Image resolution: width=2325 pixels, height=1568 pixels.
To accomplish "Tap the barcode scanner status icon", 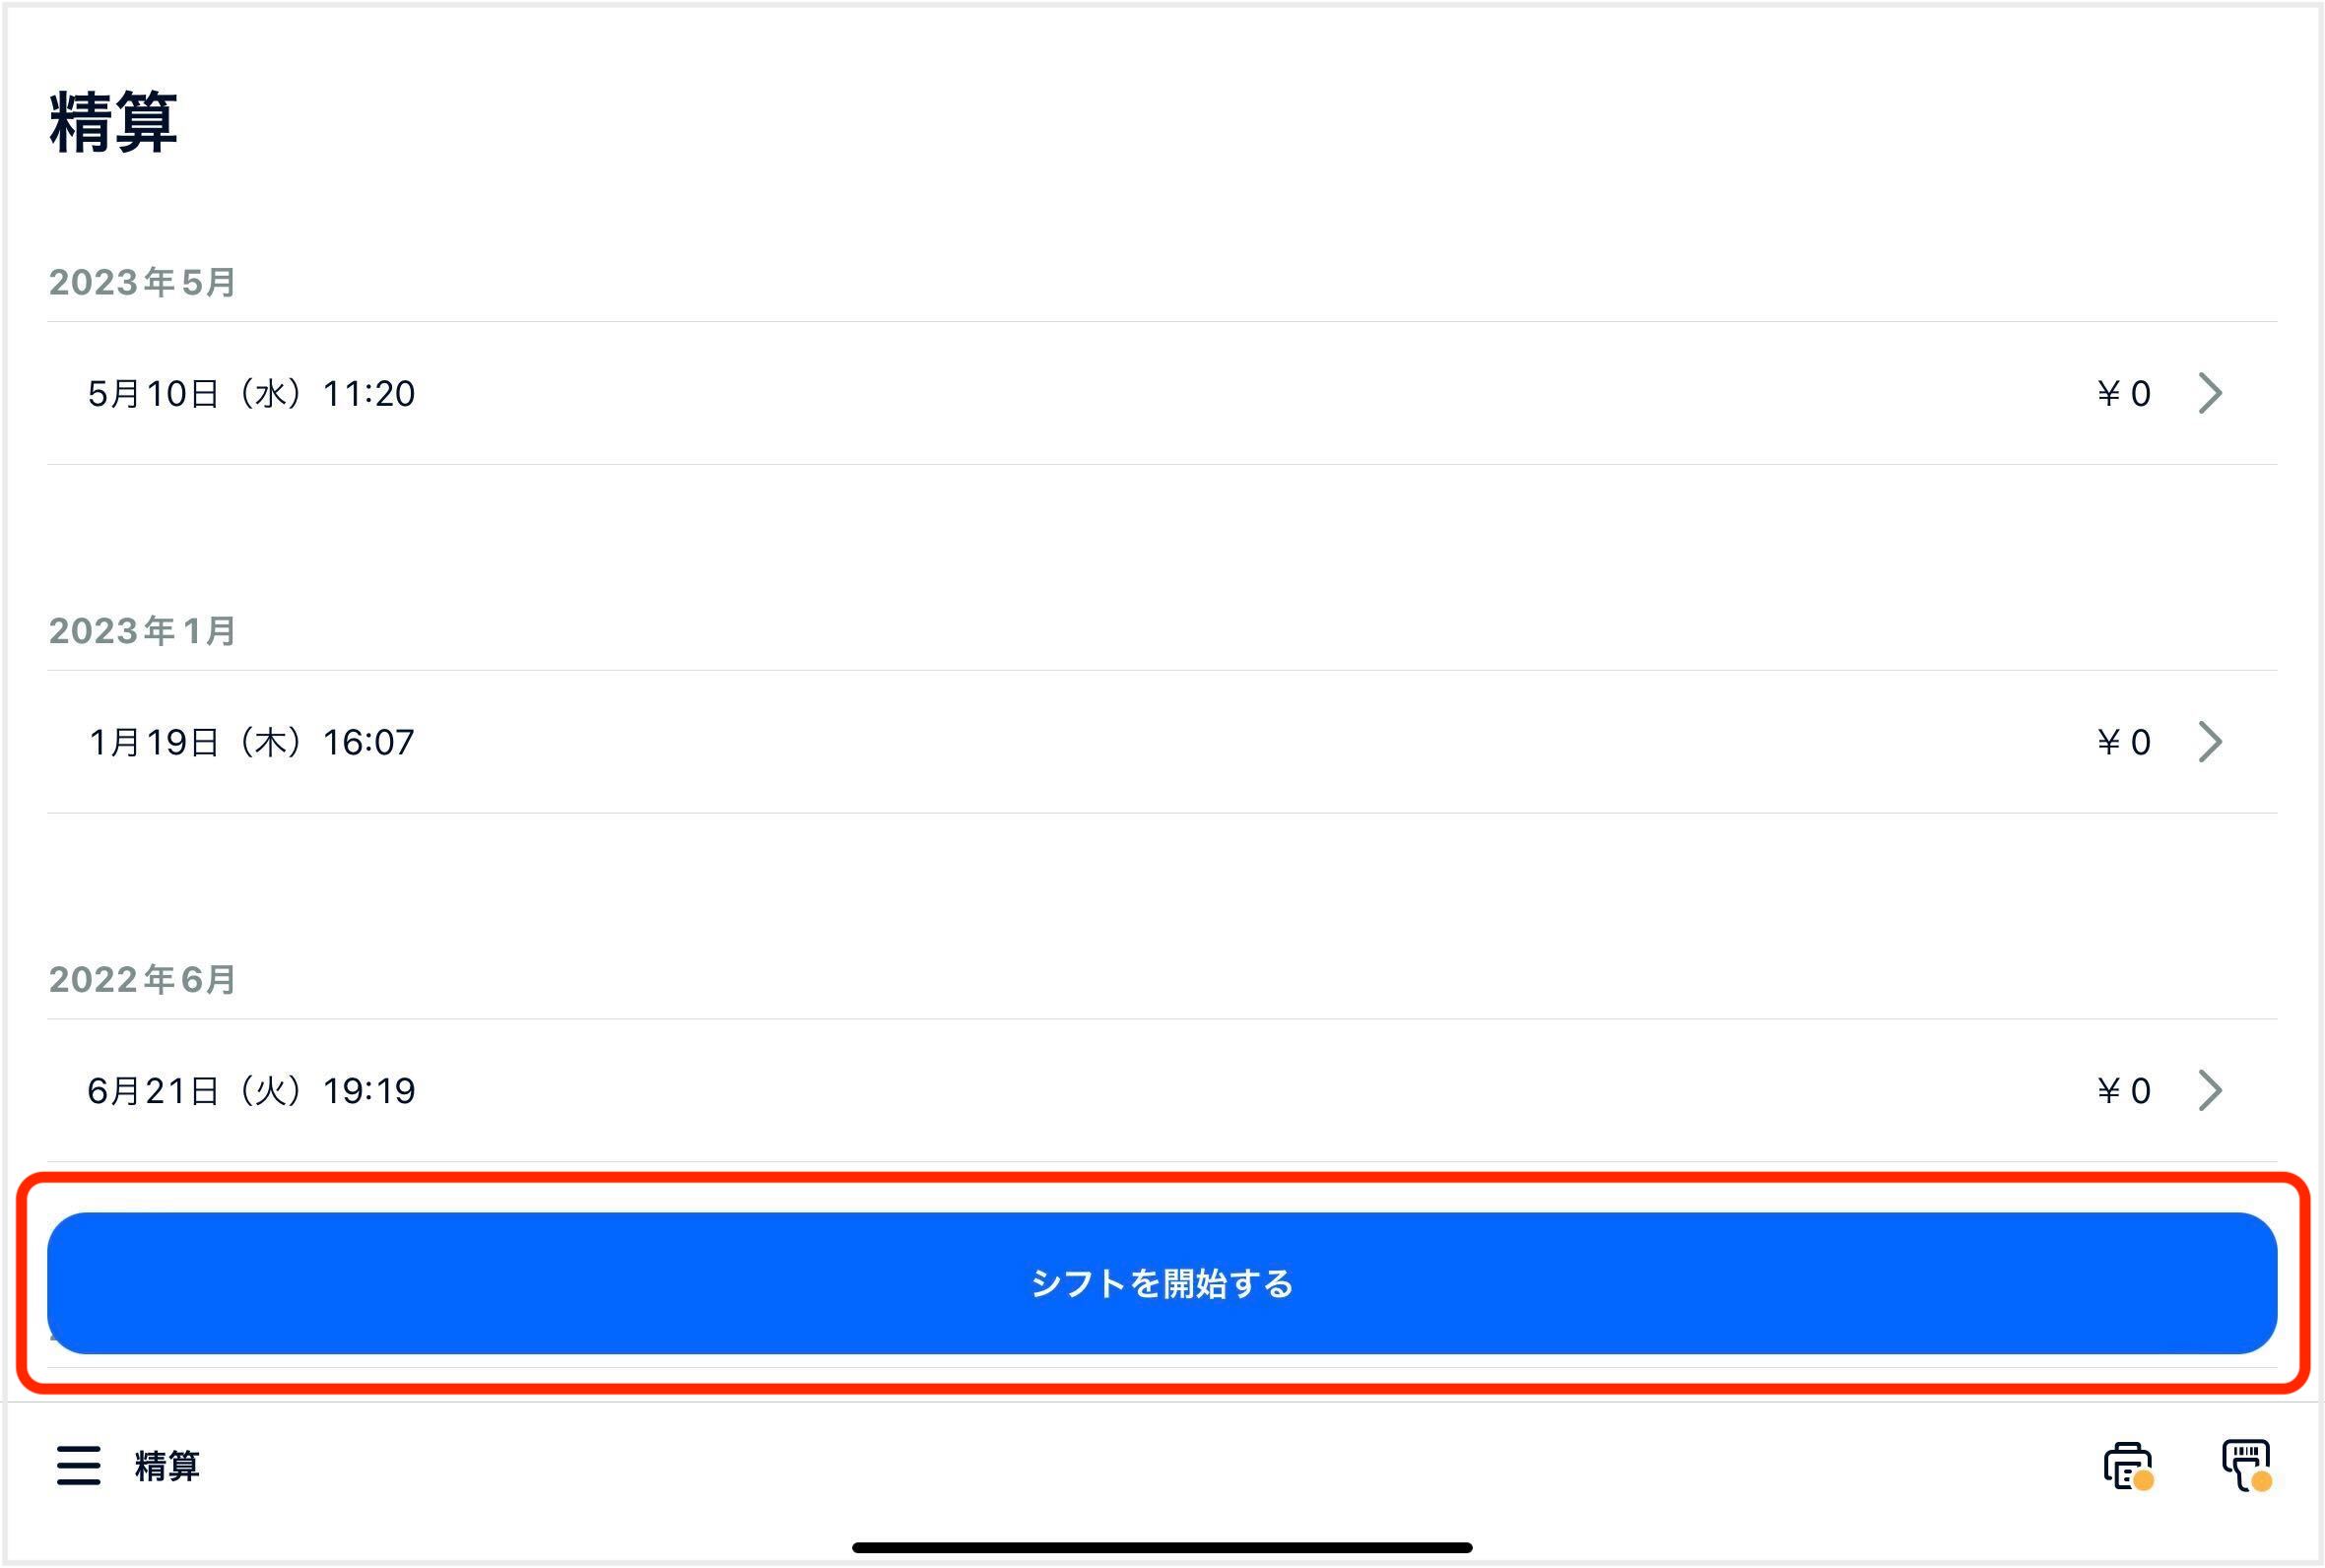I will click(2247, 1466).
